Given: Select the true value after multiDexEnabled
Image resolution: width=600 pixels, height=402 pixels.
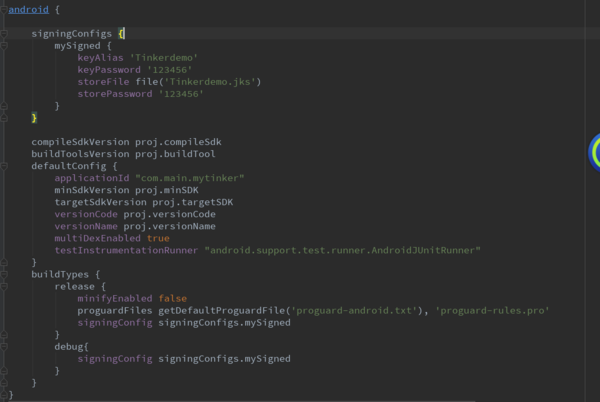Looking at the screenshot, I should (158, 238).
